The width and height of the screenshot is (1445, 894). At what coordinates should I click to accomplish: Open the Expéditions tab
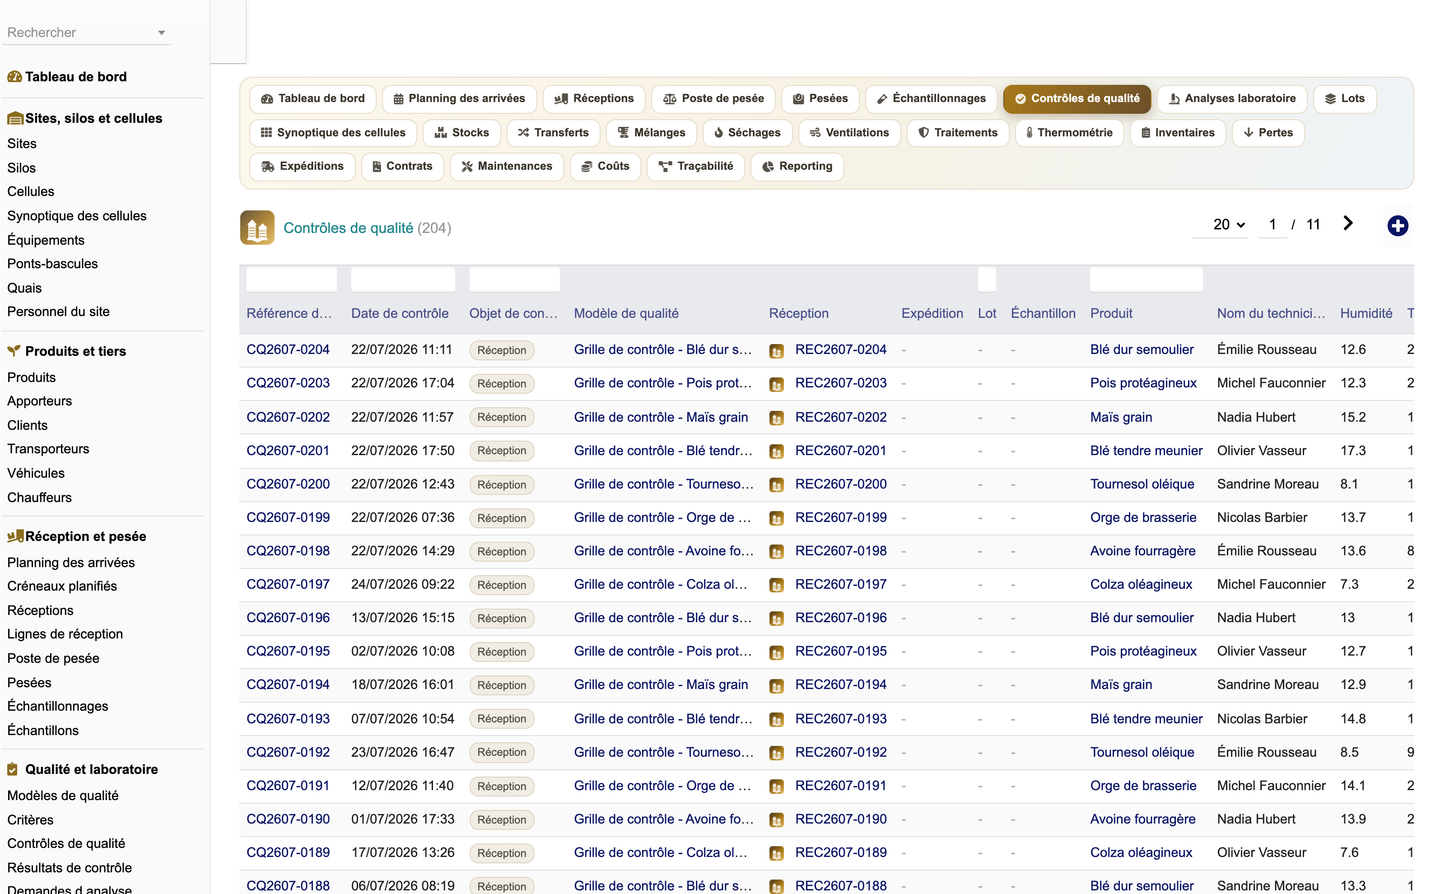(x=302, y=167)
